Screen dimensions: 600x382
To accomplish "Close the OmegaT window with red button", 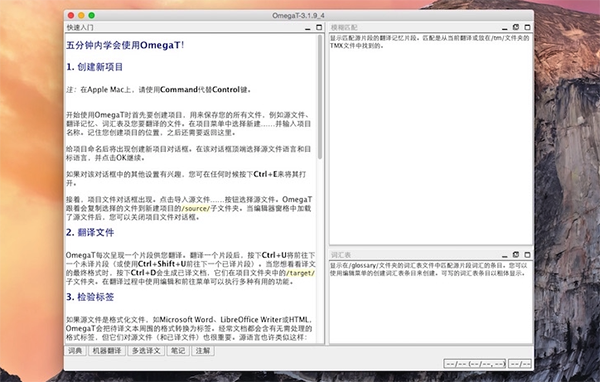I will (x=71, y=15).
